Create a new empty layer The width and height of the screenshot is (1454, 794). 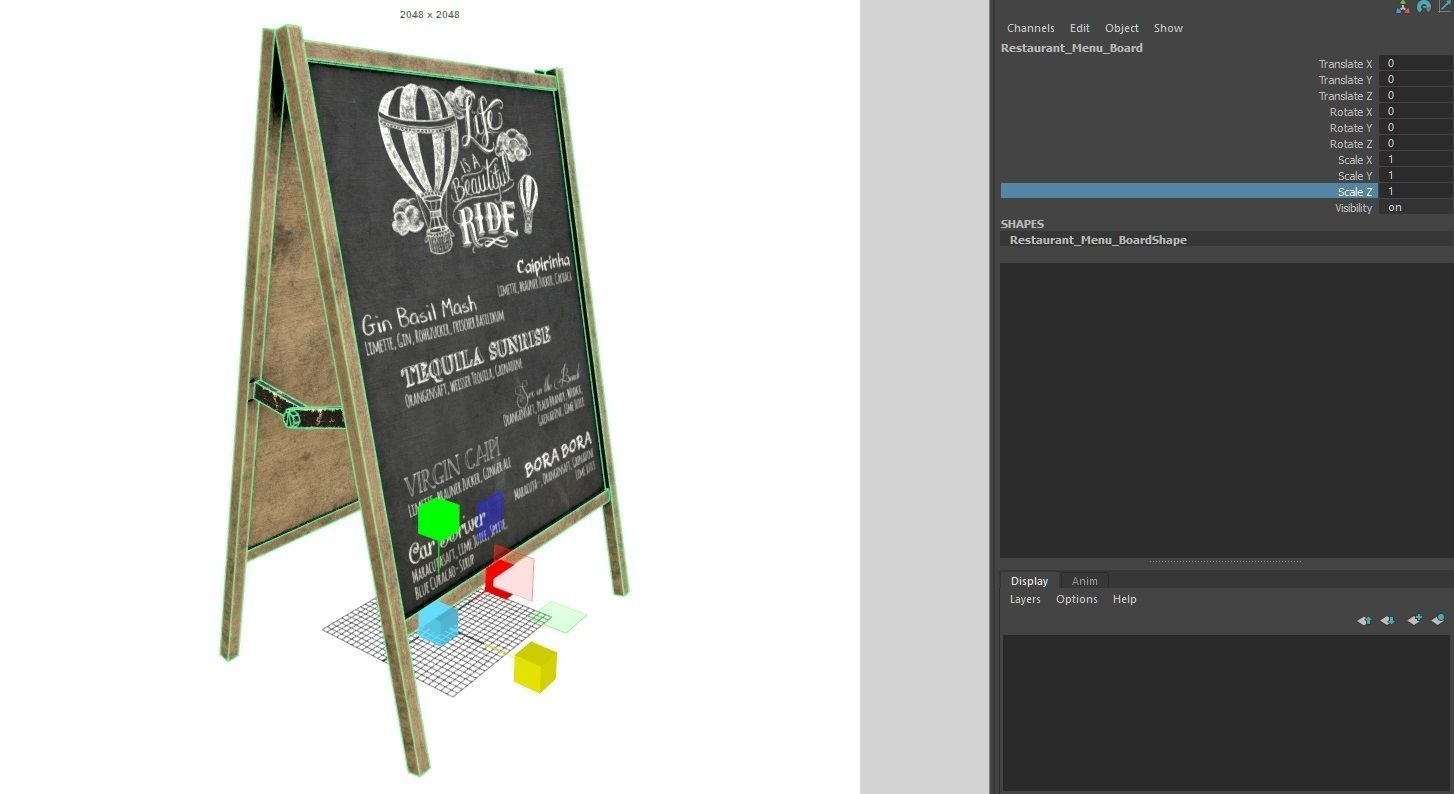1414,620
